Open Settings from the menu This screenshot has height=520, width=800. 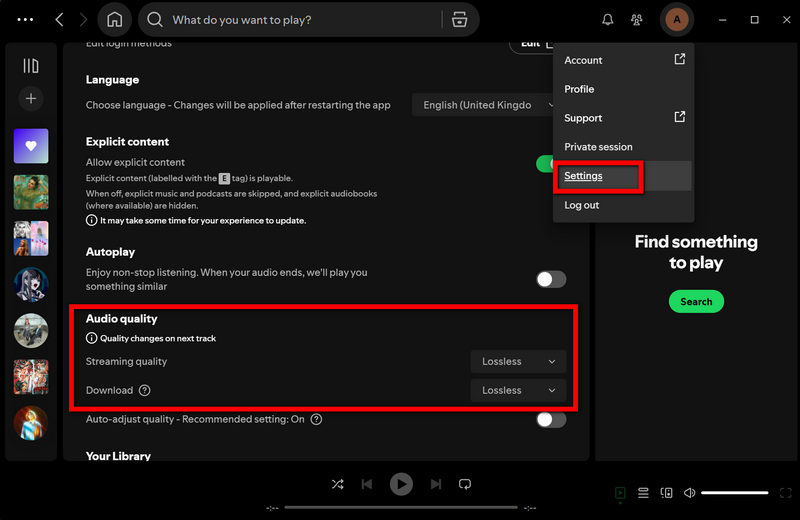pyautogui.click(x=623, y=176)
